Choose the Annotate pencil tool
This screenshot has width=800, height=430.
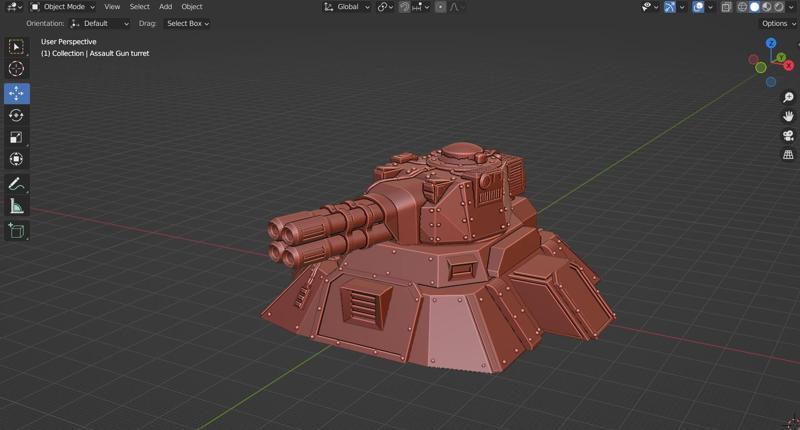(x=16, y=184)
